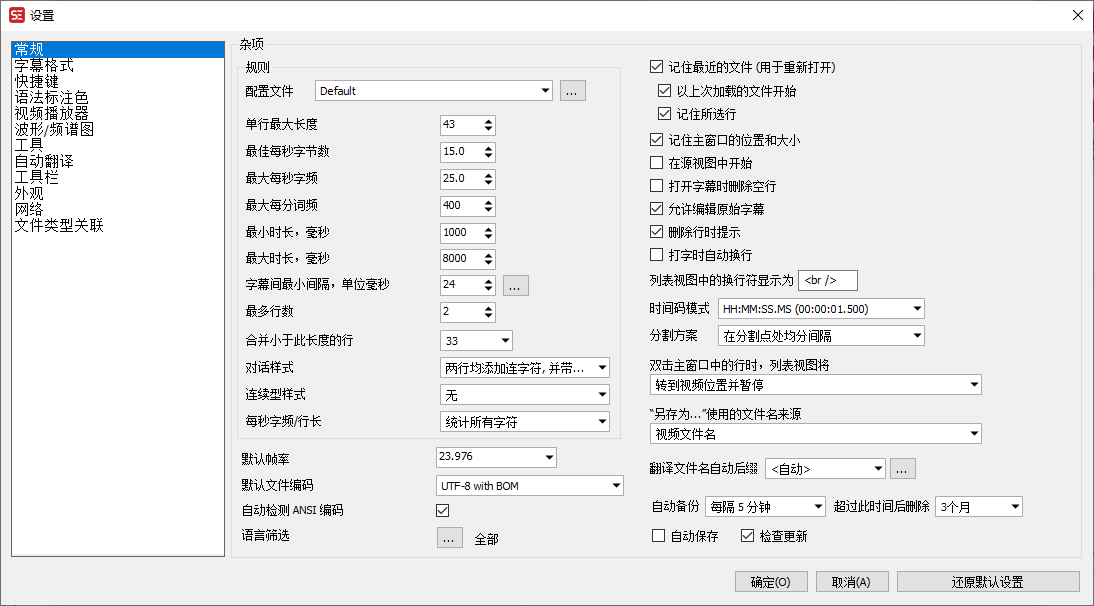This screenshot has width=1094, height=606.
Task: Click the <br /> line break text field
Action: point(827,280)
